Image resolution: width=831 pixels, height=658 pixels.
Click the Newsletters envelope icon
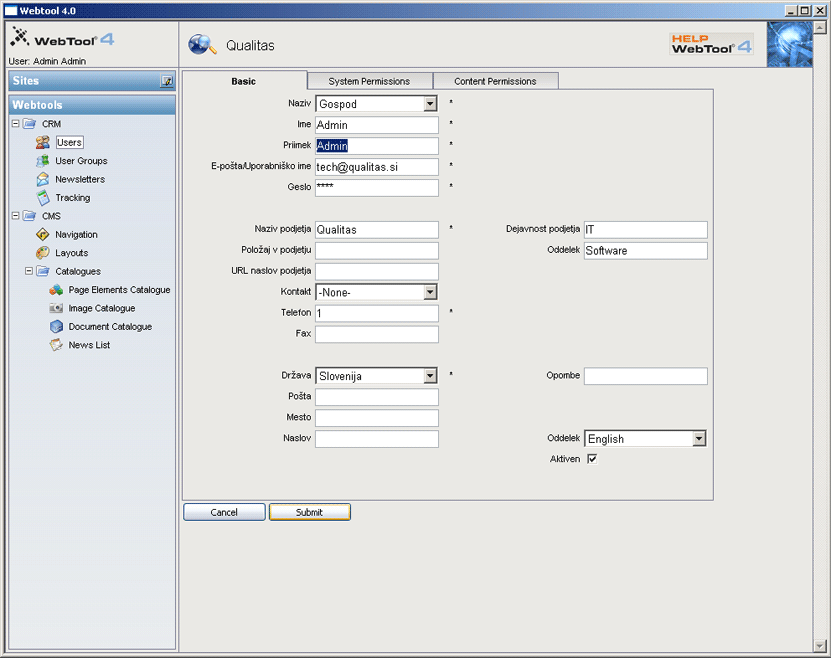point(43,180)
